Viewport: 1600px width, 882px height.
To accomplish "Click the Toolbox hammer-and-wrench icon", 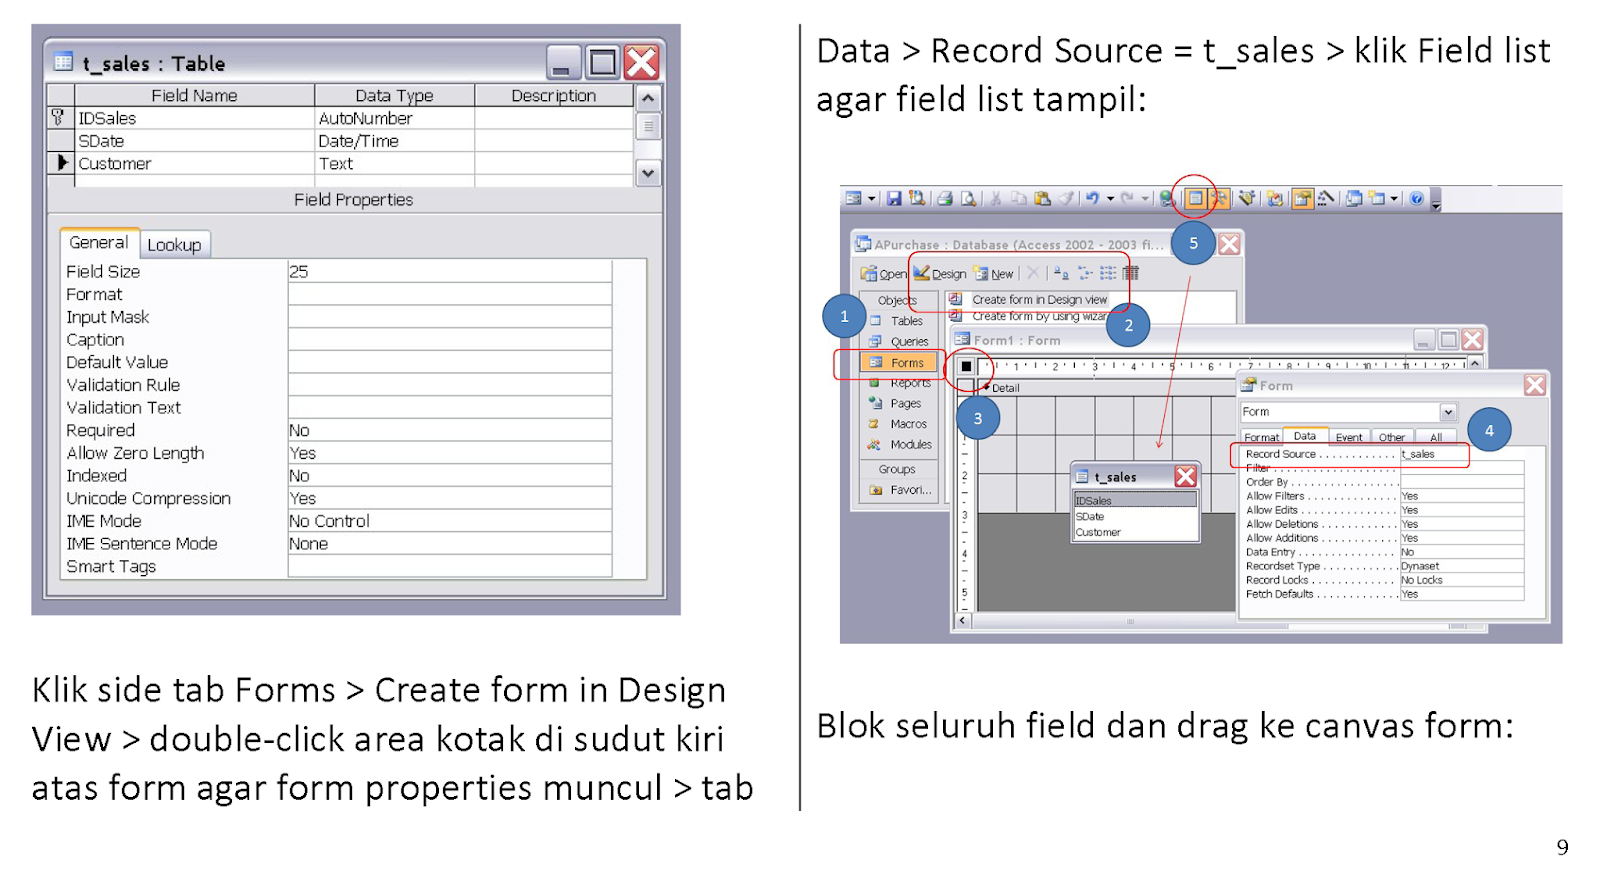I will pyautogui.click(x=1220, y=198).
